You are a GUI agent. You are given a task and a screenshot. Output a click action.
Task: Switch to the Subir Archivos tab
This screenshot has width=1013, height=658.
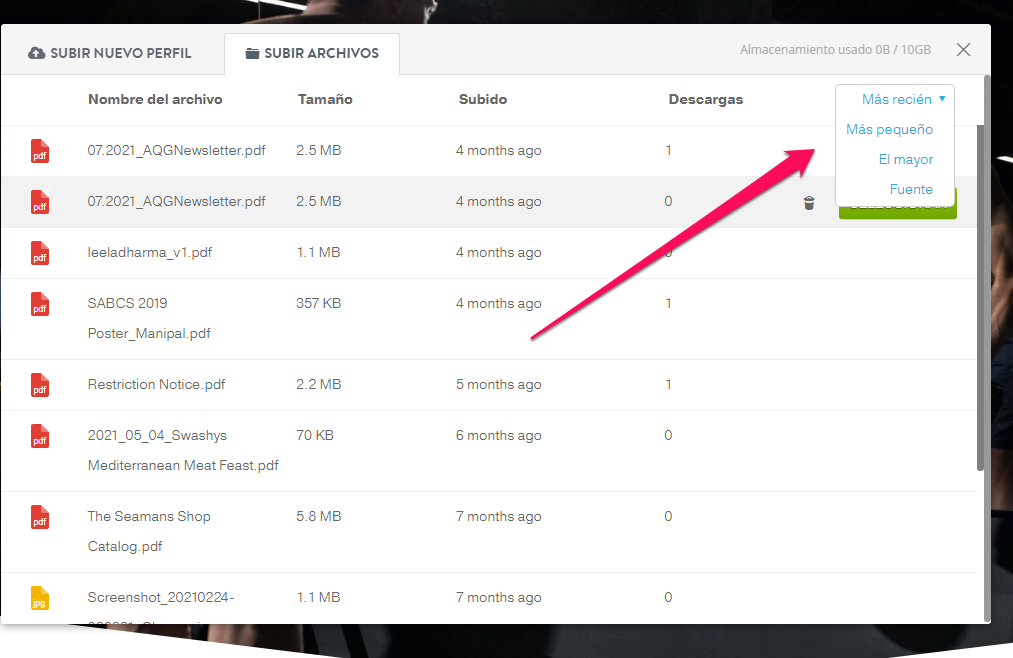312,53
